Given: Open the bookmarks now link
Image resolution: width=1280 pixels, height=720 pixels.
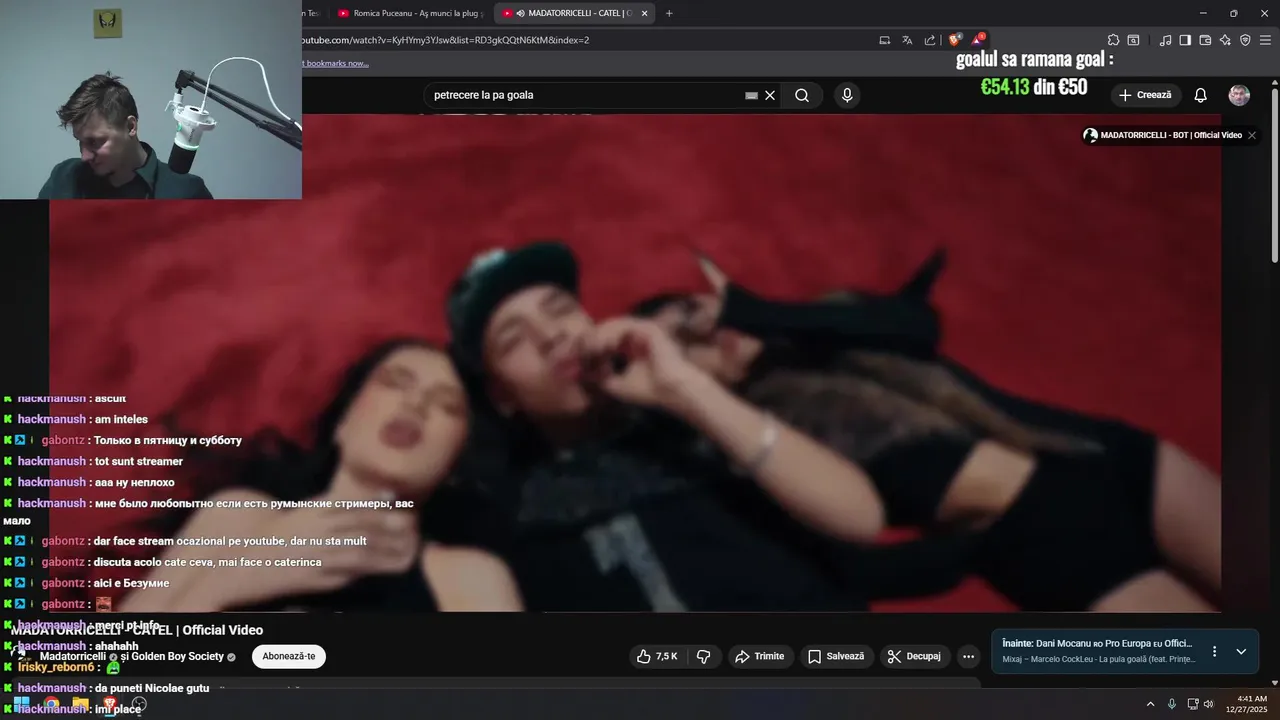Looking at the screenshot, I should 336,63.
